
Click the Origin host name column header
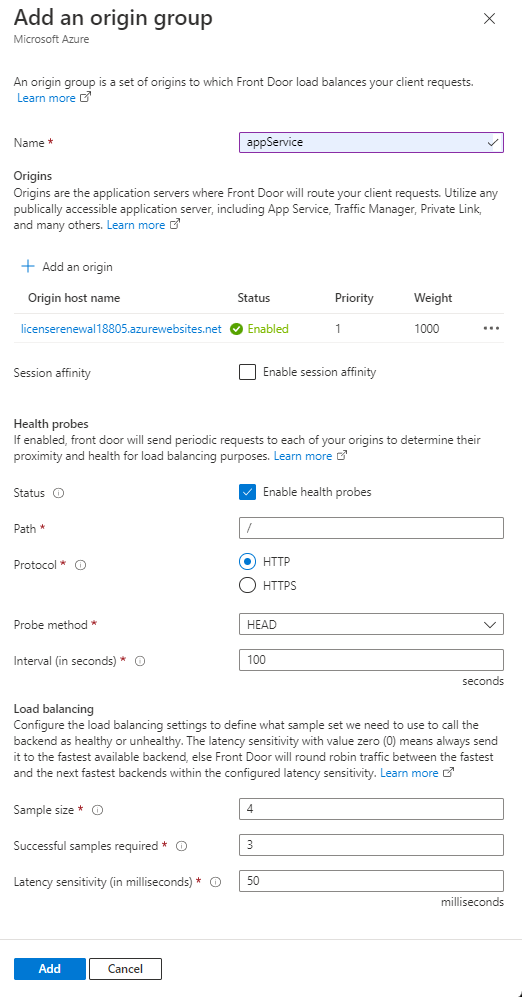pyautogui.click(x=74, y=298)
